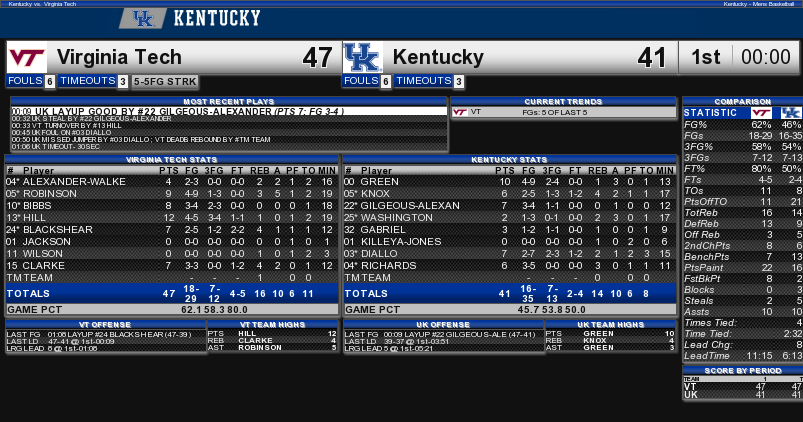Click the Virginia Tech VT logo
The image size is (803, 422).
point(27,57)
